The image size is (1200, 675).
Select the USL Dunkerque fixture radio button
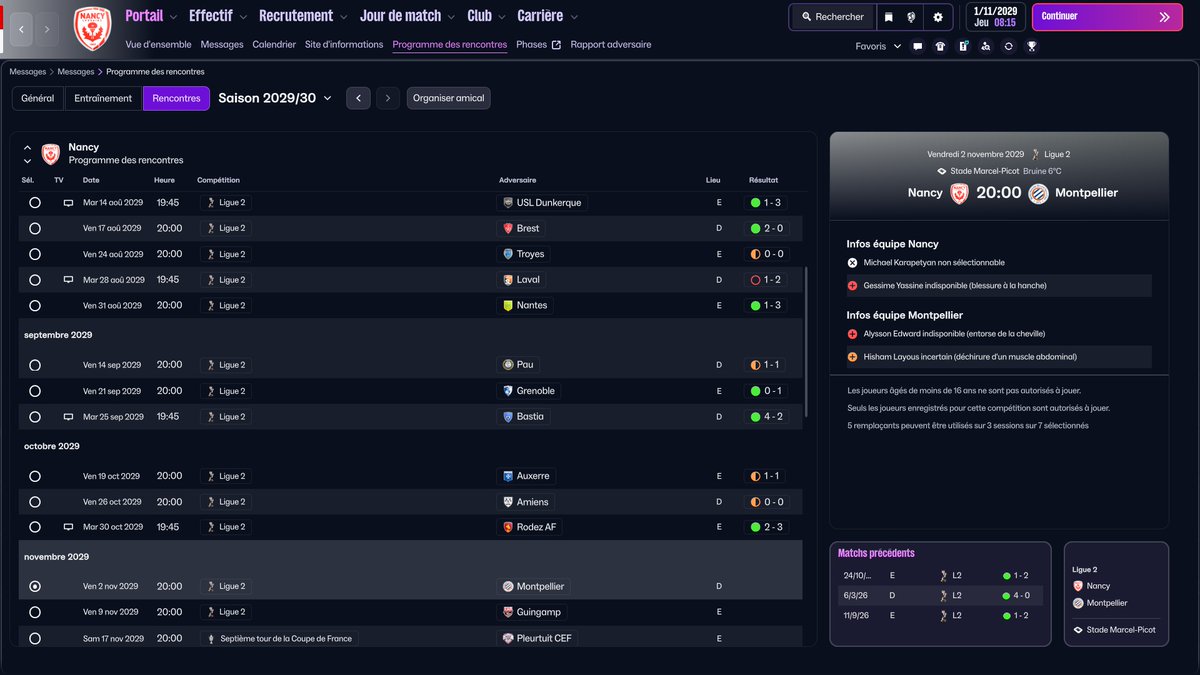point(35,202)
